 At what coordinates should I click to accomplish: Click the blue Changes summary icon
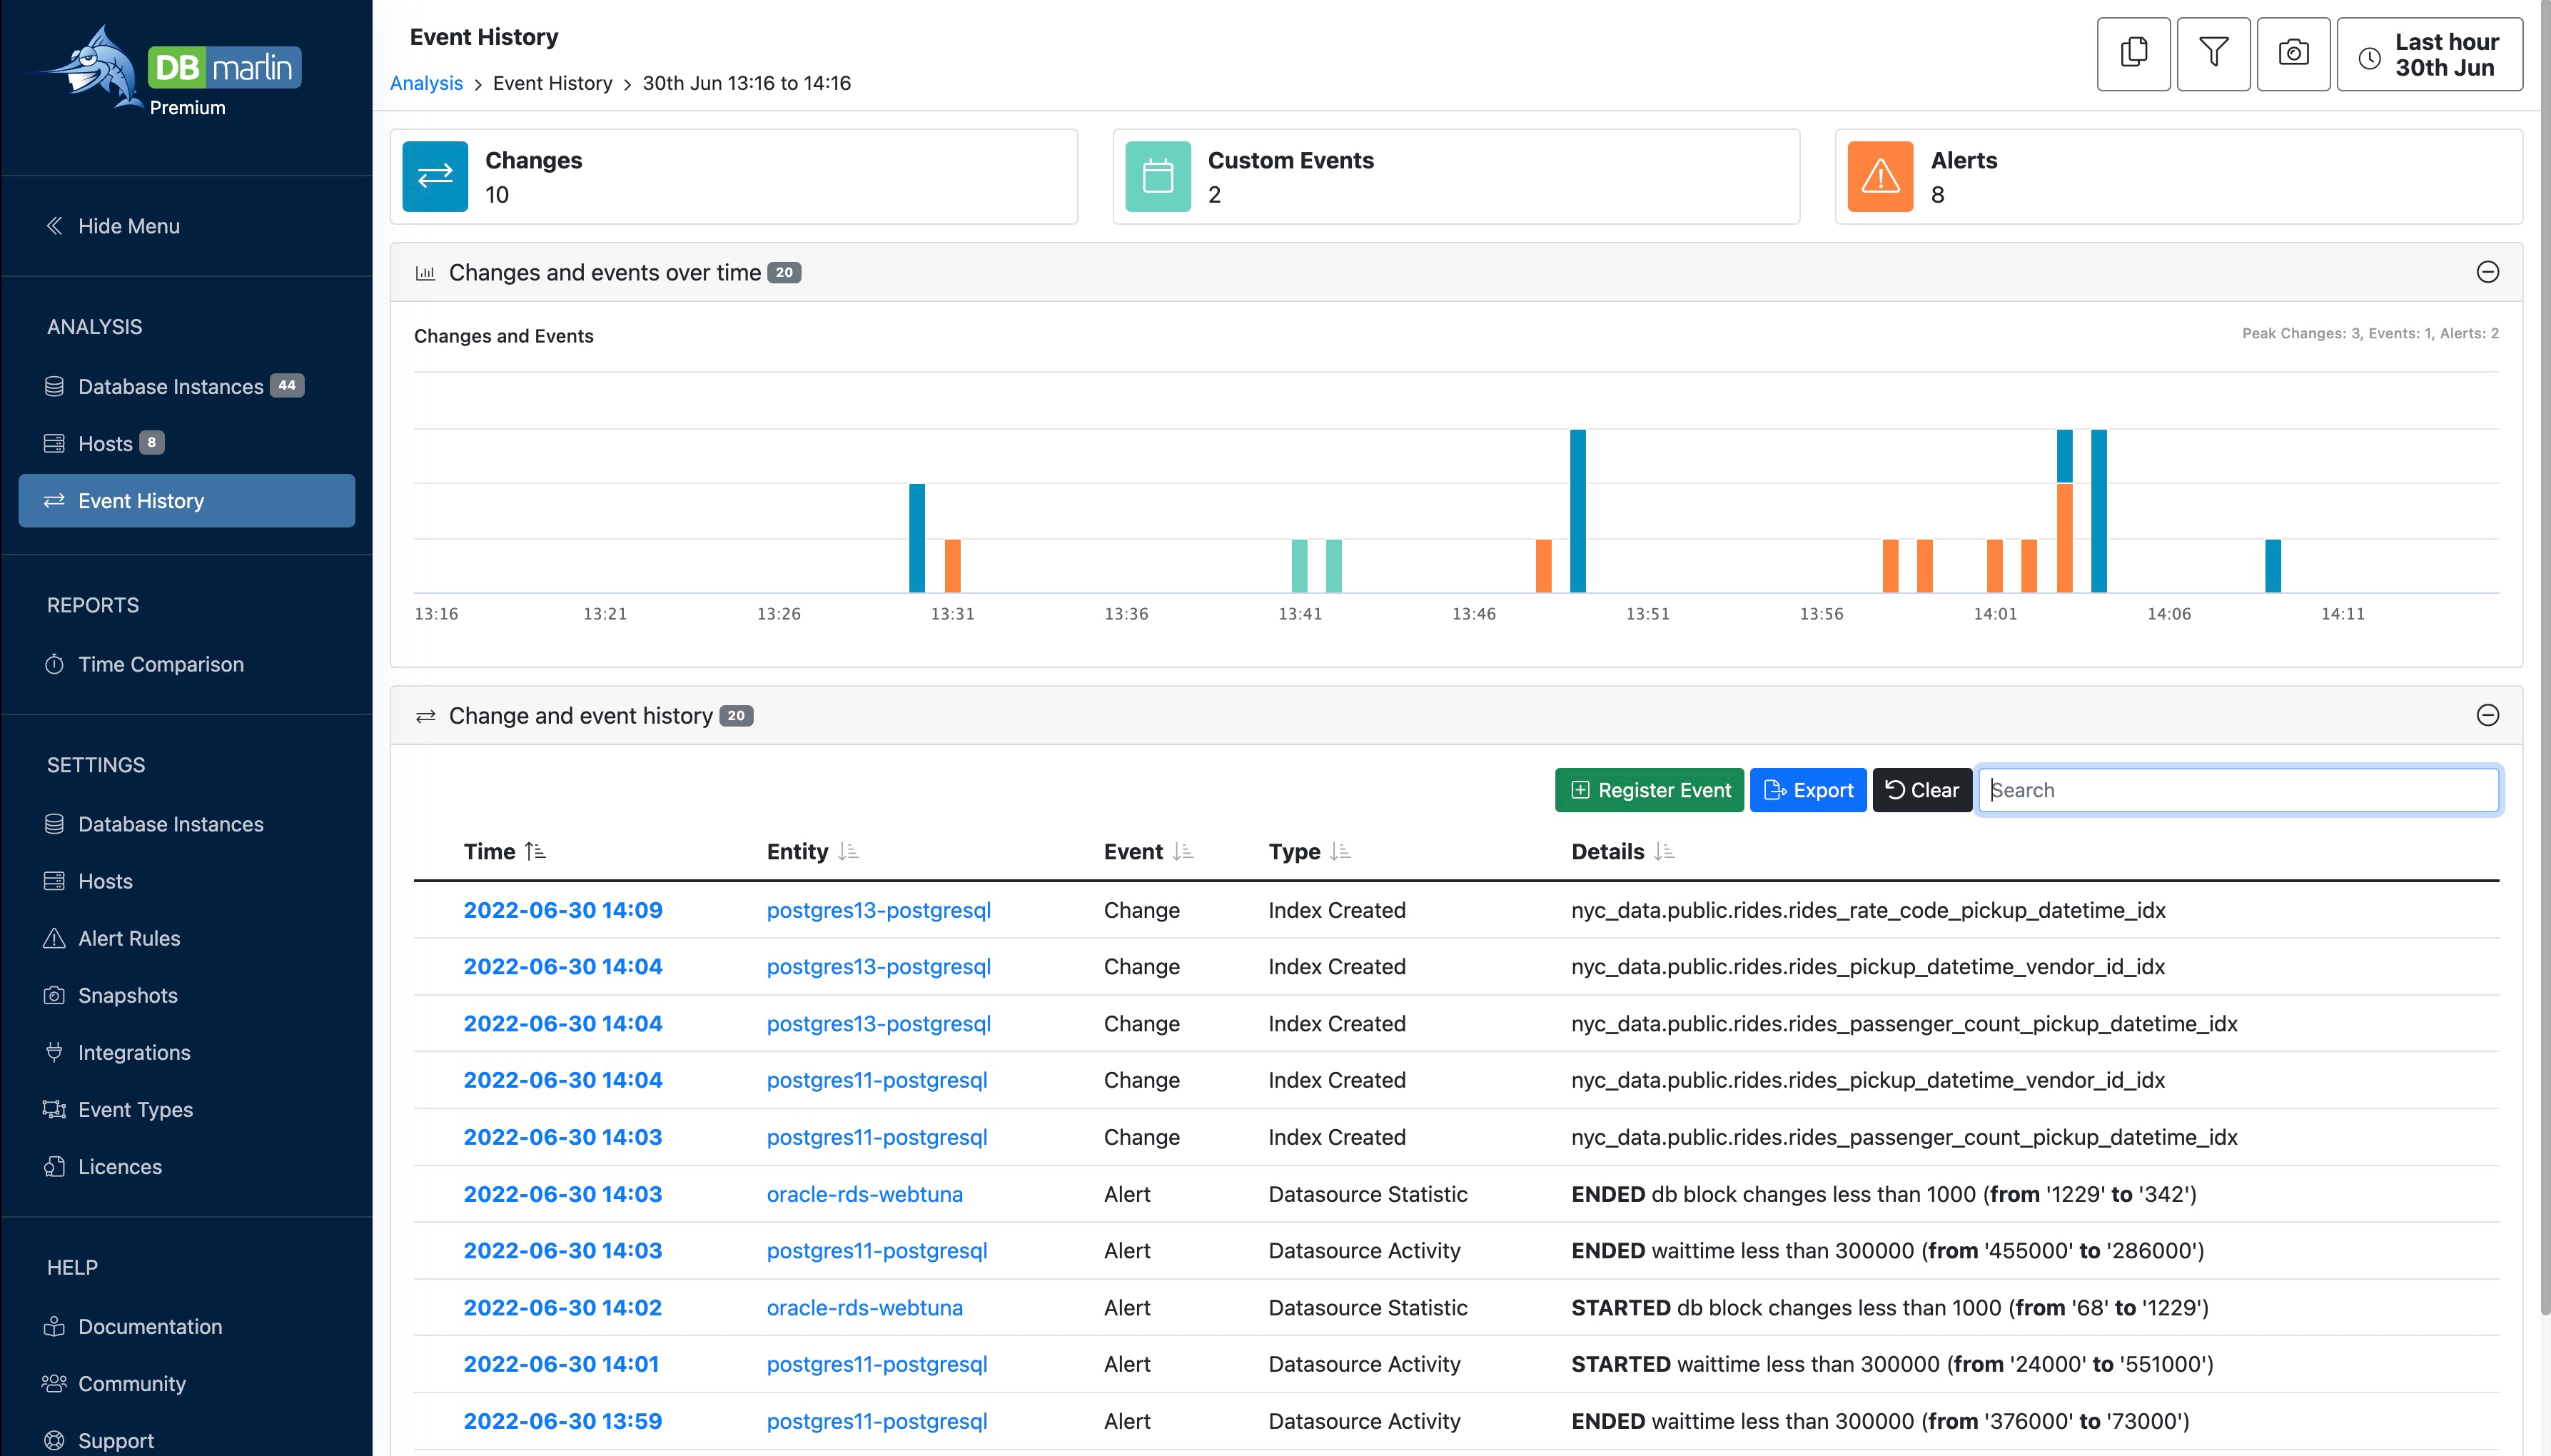[x=434, y=176]
